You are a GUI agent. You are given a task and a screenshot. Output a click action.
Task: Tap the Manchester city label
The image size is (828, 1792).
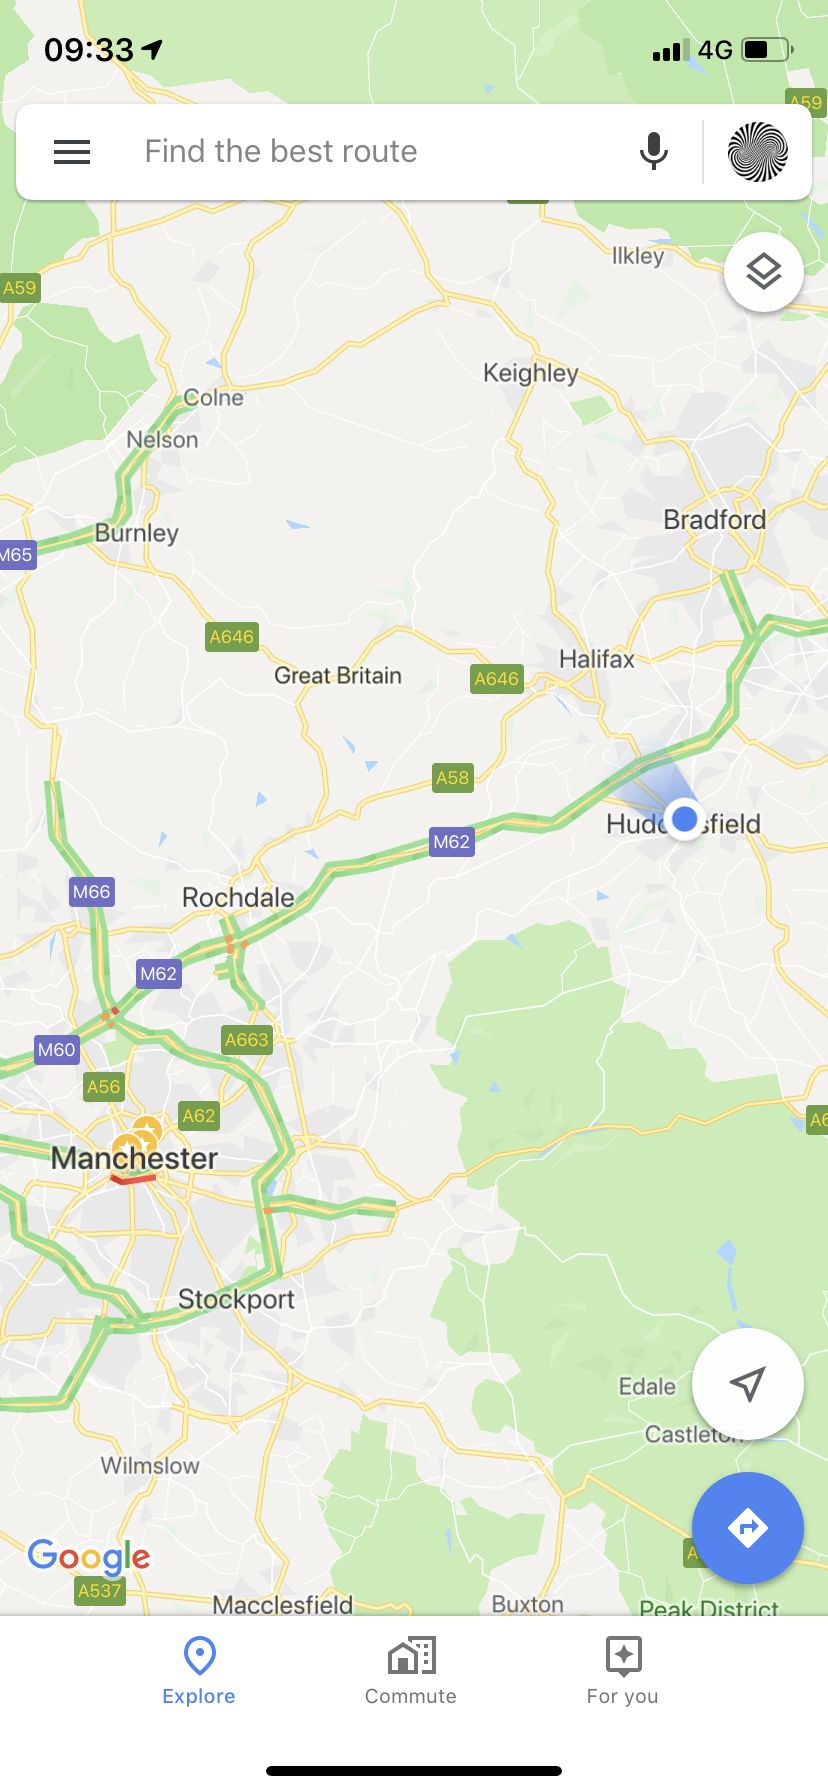(x=134, y=1158)
